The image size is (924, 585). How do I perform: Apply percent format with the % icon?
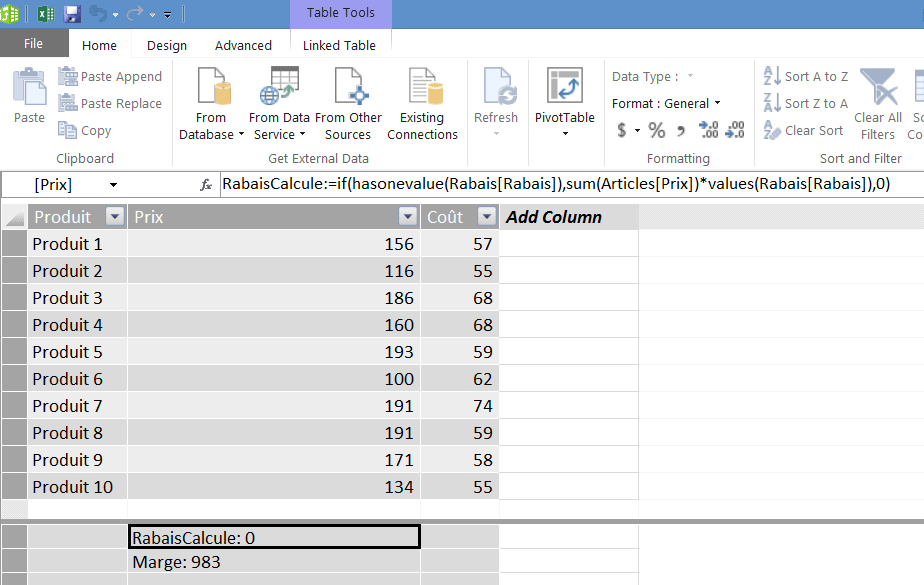[657, 130]
